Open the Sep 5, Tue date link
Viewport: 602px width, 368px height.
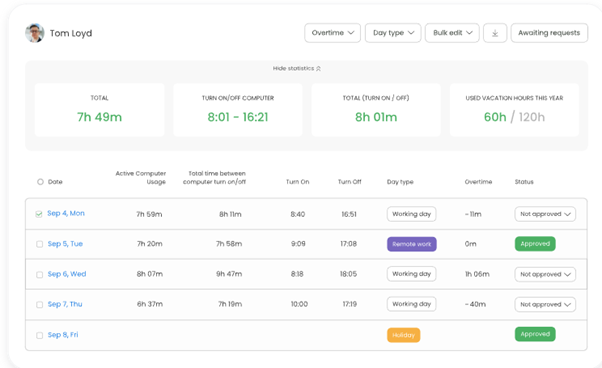(x=65, y=244)
